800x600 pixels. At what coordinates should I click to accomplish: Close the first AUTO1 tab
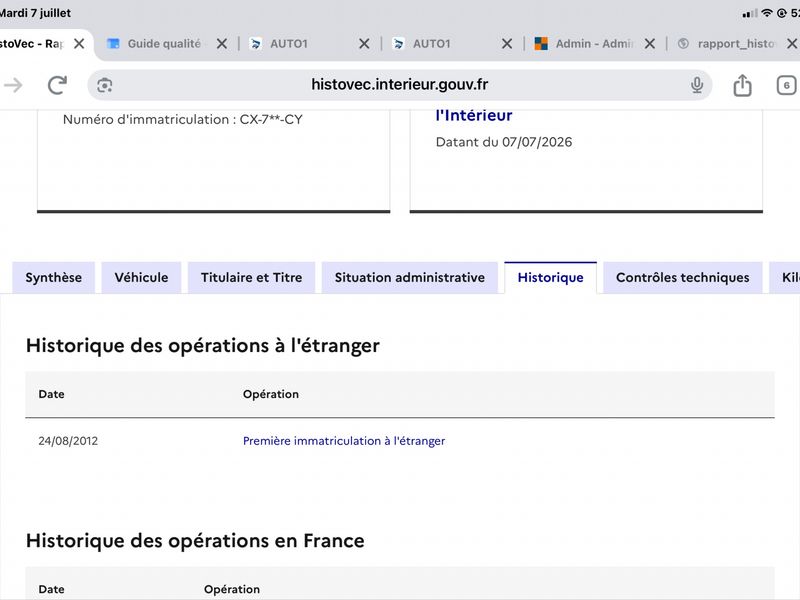pos(364,44)
